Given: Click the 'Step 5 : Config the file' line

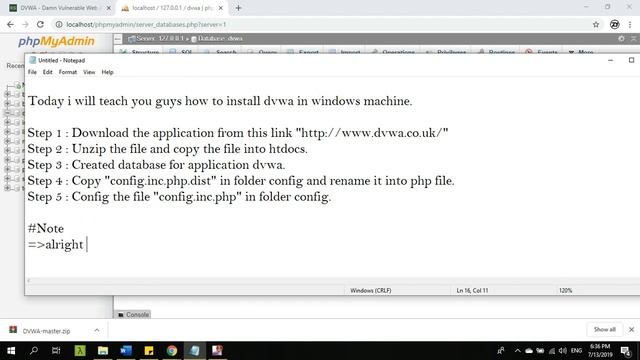Looking at the screenshot, I should pyautogui.click(x=179, y=197).
